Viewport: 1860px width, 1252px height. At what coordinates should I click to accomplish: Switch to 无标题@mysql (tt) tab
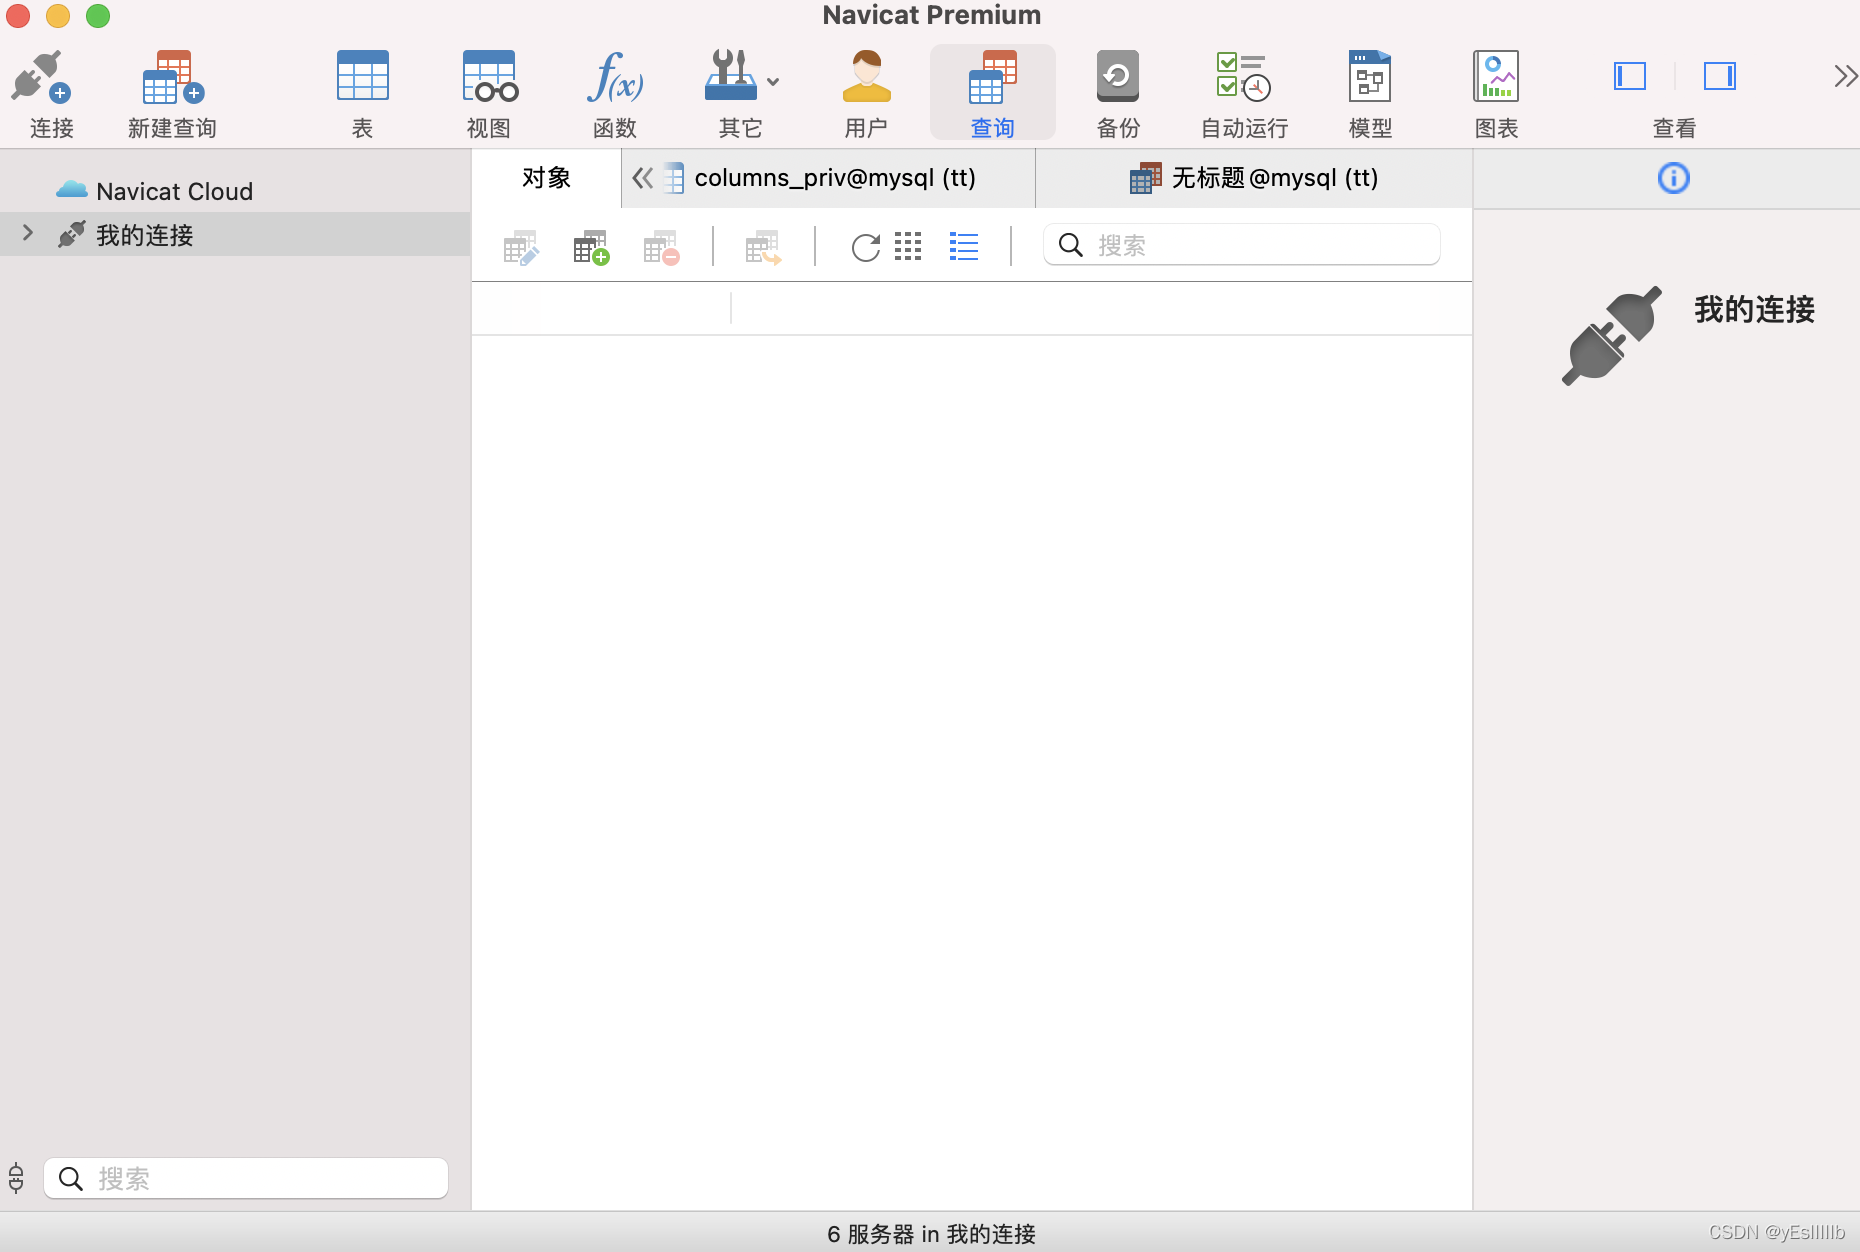click(x=1254, y=178)
